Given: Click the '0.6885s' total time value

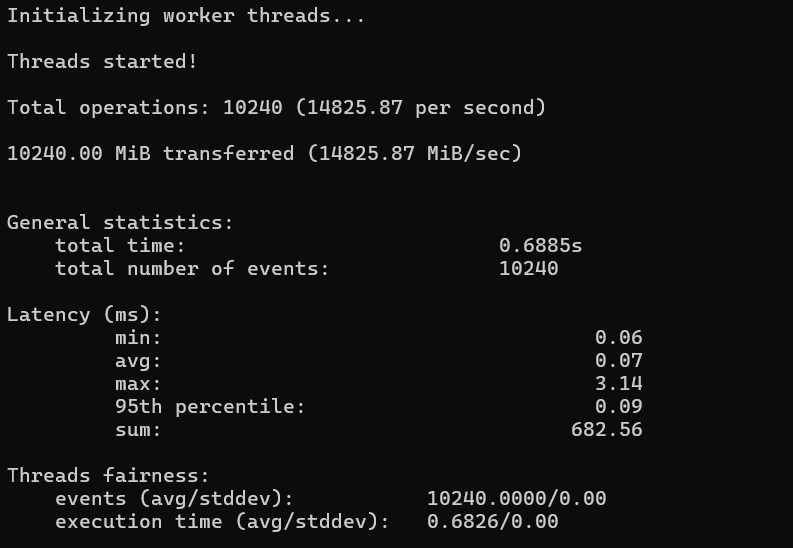Looking at the screenshot, I should 541,246.
